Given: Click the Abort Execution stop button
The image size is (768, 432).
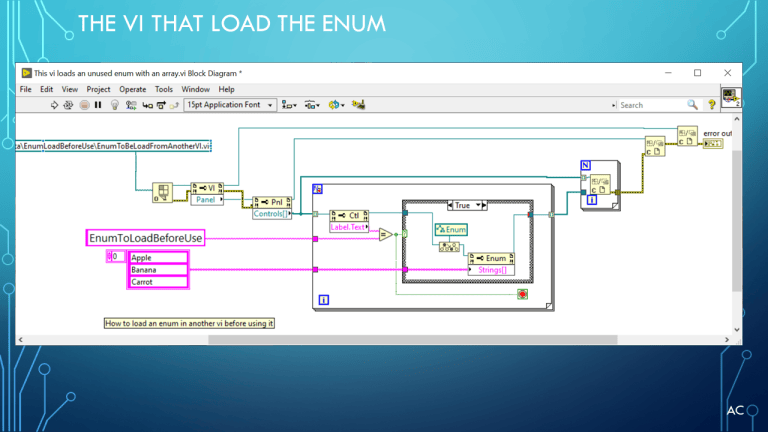Looking at the screenshot, I should point(84,105).
